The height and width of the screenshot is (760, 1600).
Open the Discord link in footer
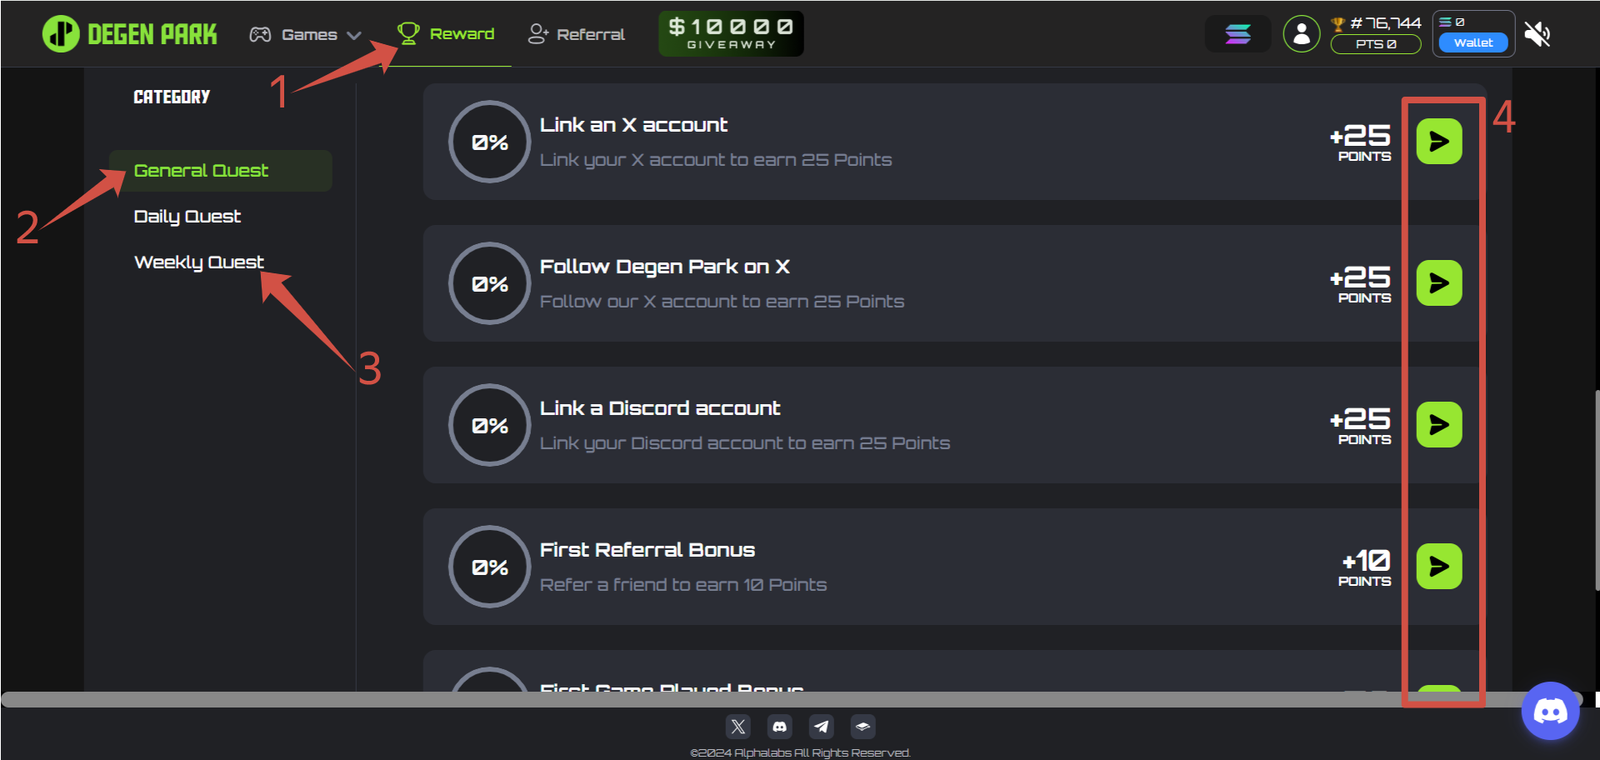[780, 727]
